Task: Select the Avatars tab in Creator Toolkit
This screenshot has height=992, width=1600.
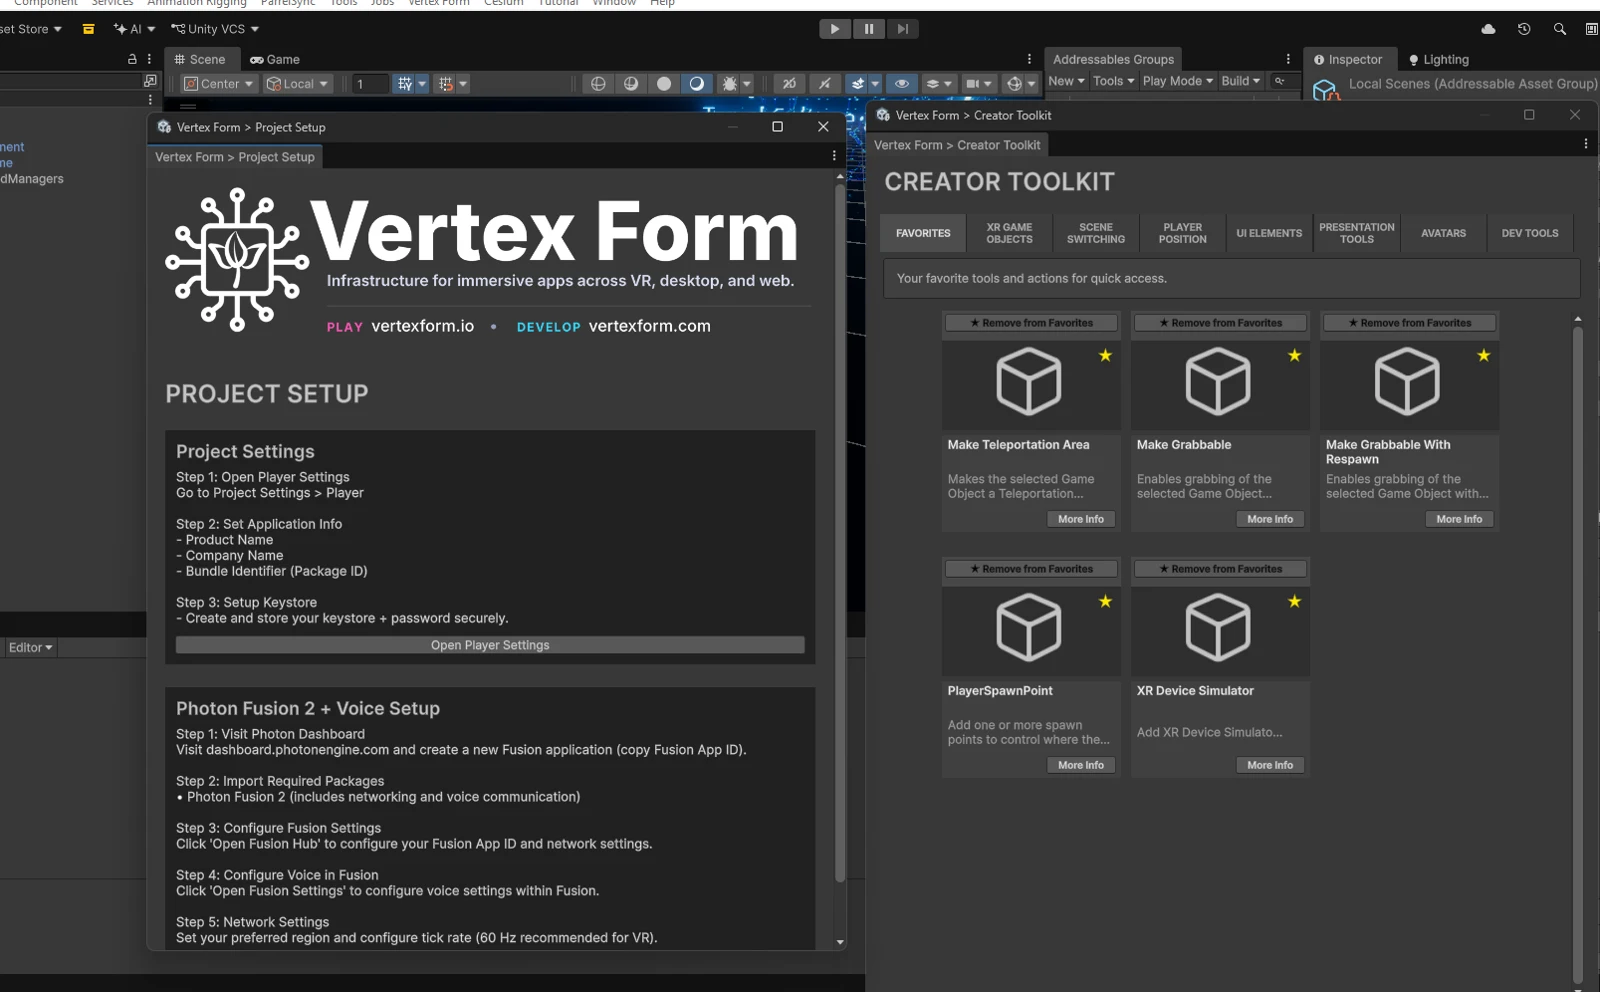Action: (1443, 233)
